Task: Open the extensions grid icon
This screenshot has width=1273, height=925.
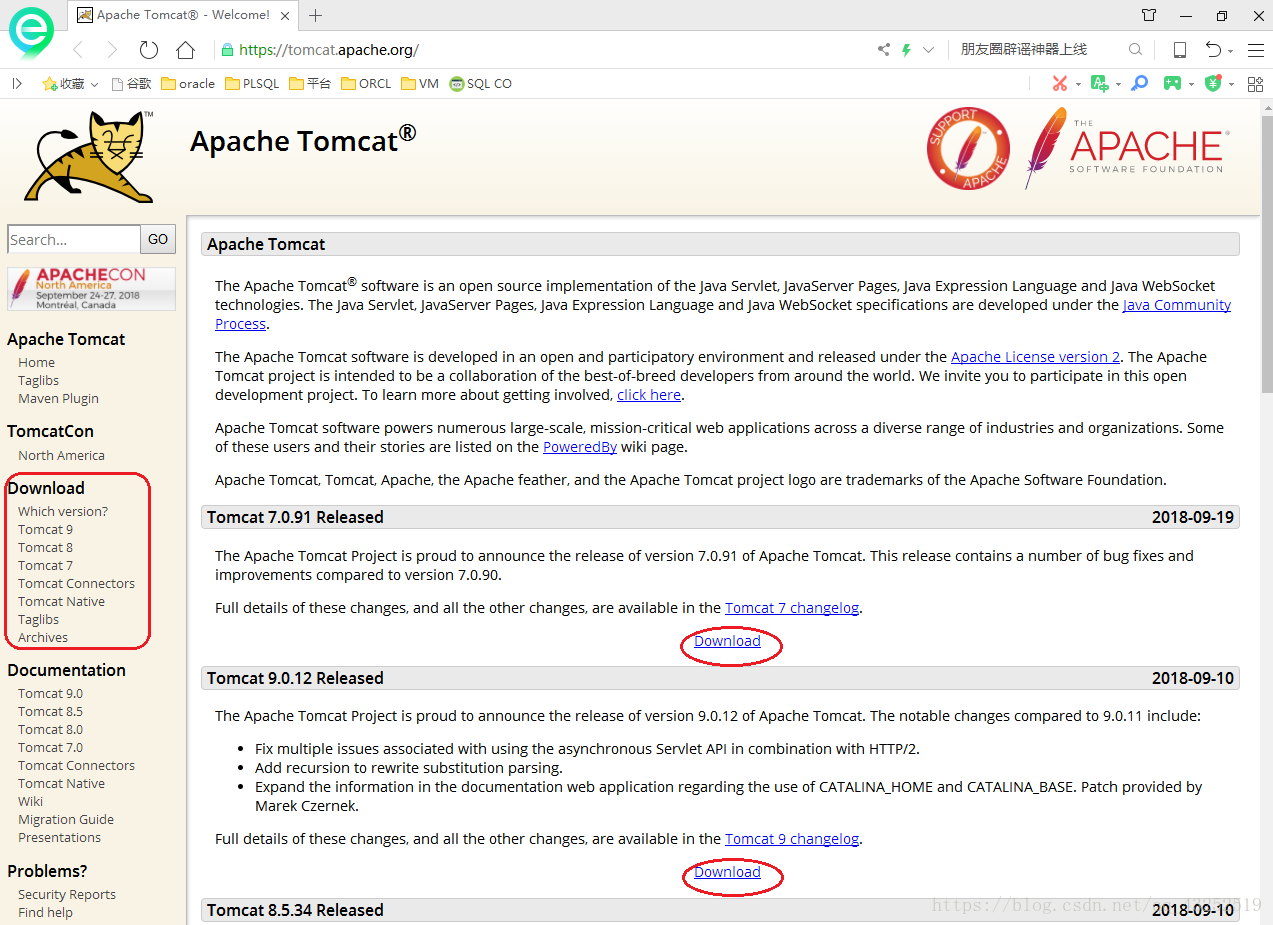Action: pos(1255,84)
